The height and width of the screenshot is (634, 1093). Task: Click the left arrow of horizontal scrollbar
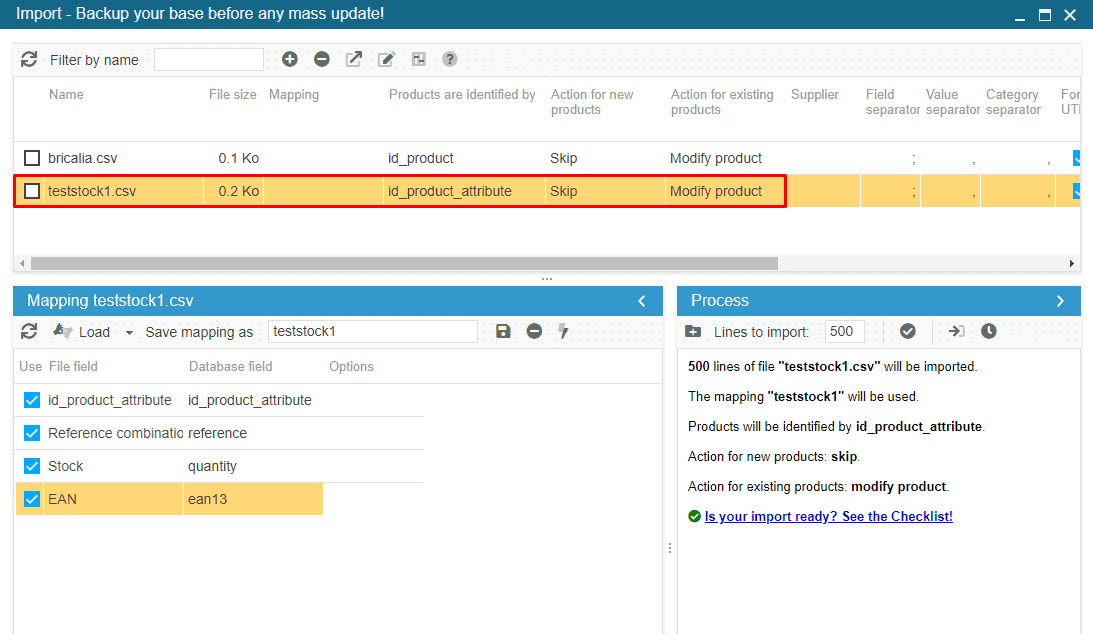click(22, 263)
